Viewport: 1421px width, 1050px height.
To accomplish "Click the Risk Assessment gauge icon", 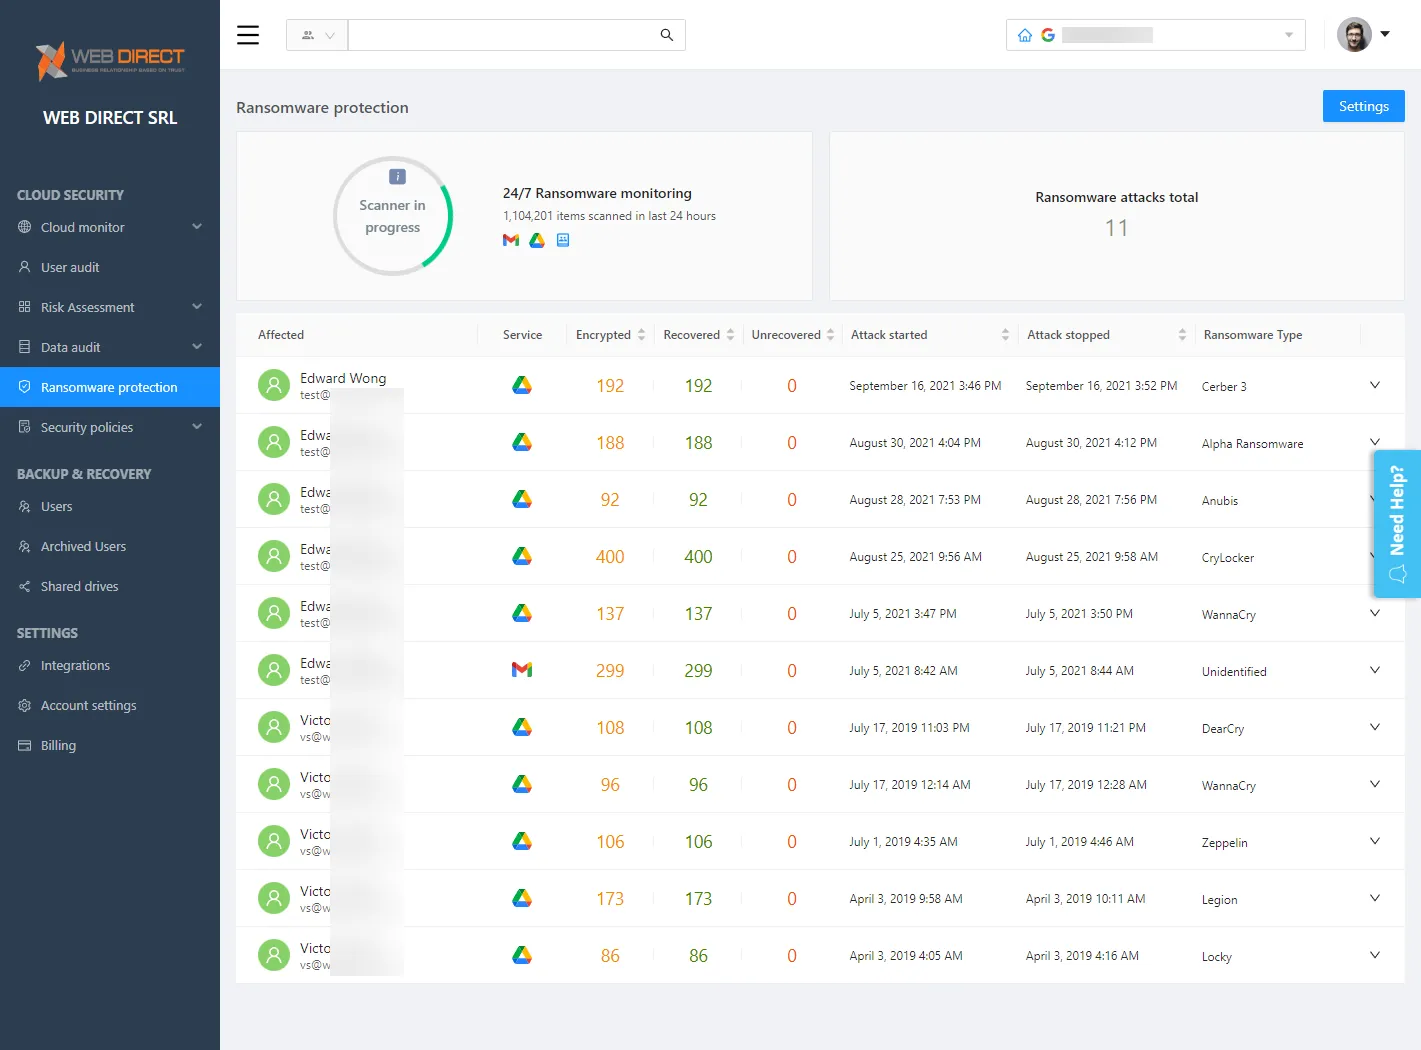I will 24,307.
